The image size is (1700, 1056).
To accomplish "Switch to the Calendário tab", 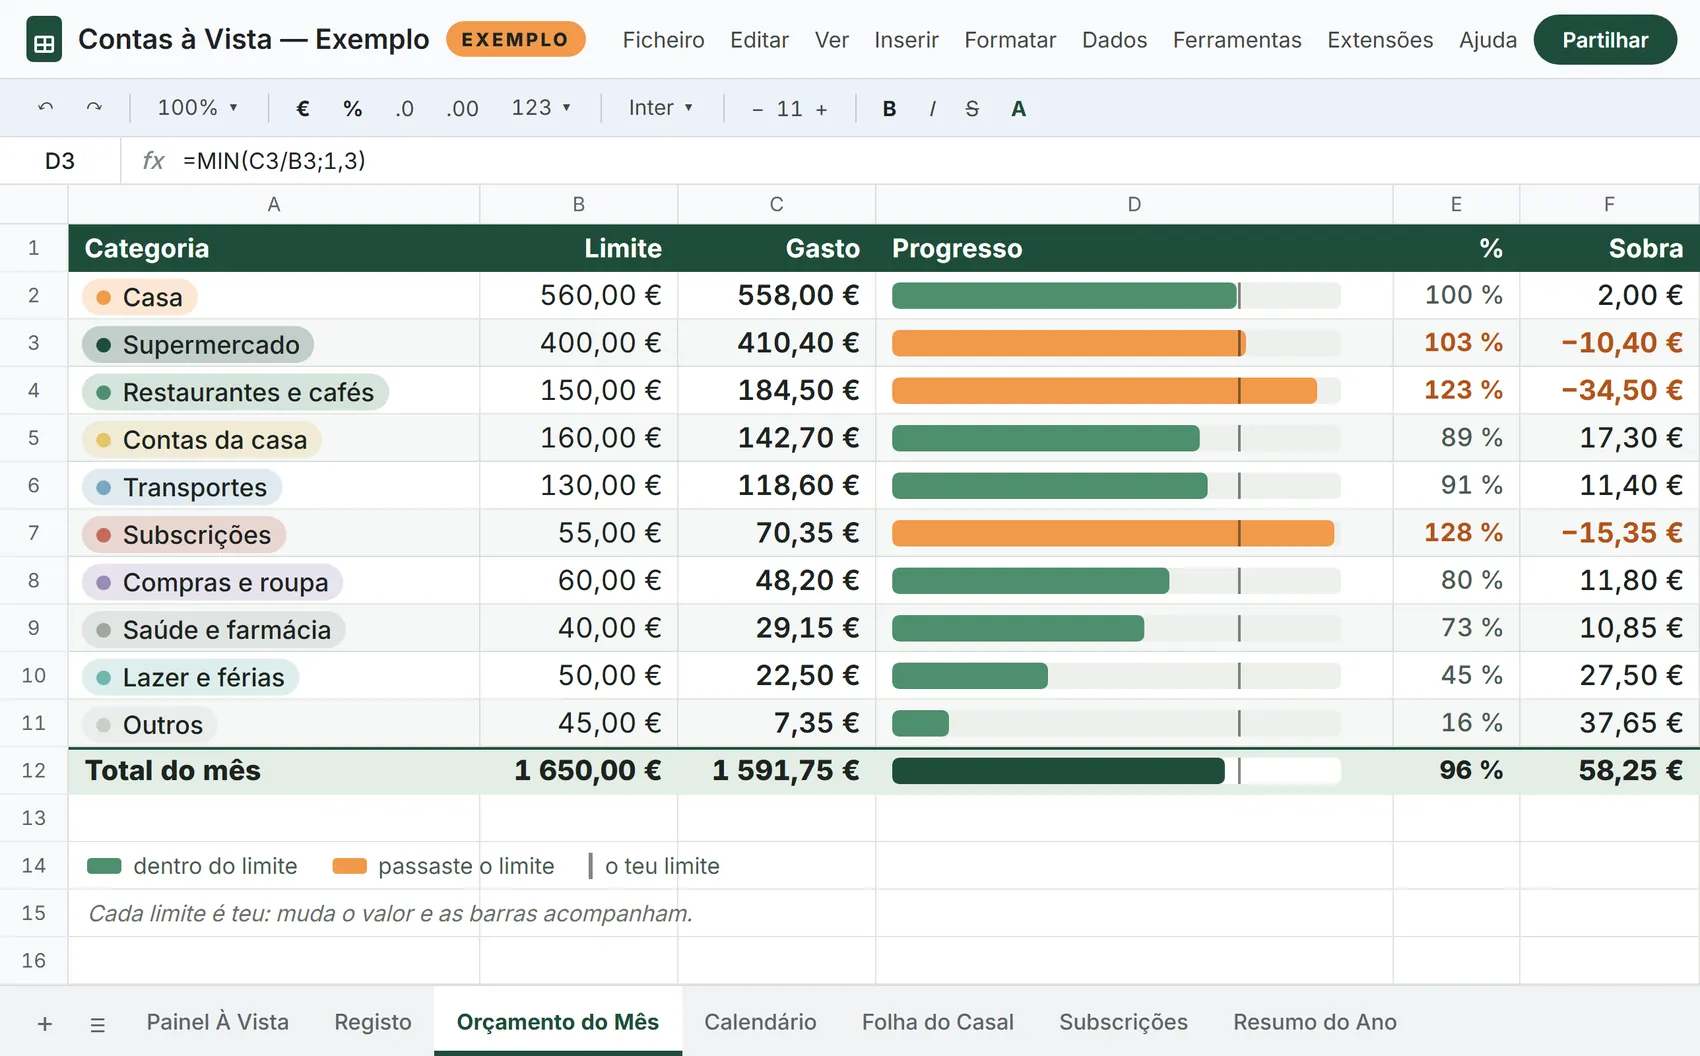I will tap(760, 1022).
